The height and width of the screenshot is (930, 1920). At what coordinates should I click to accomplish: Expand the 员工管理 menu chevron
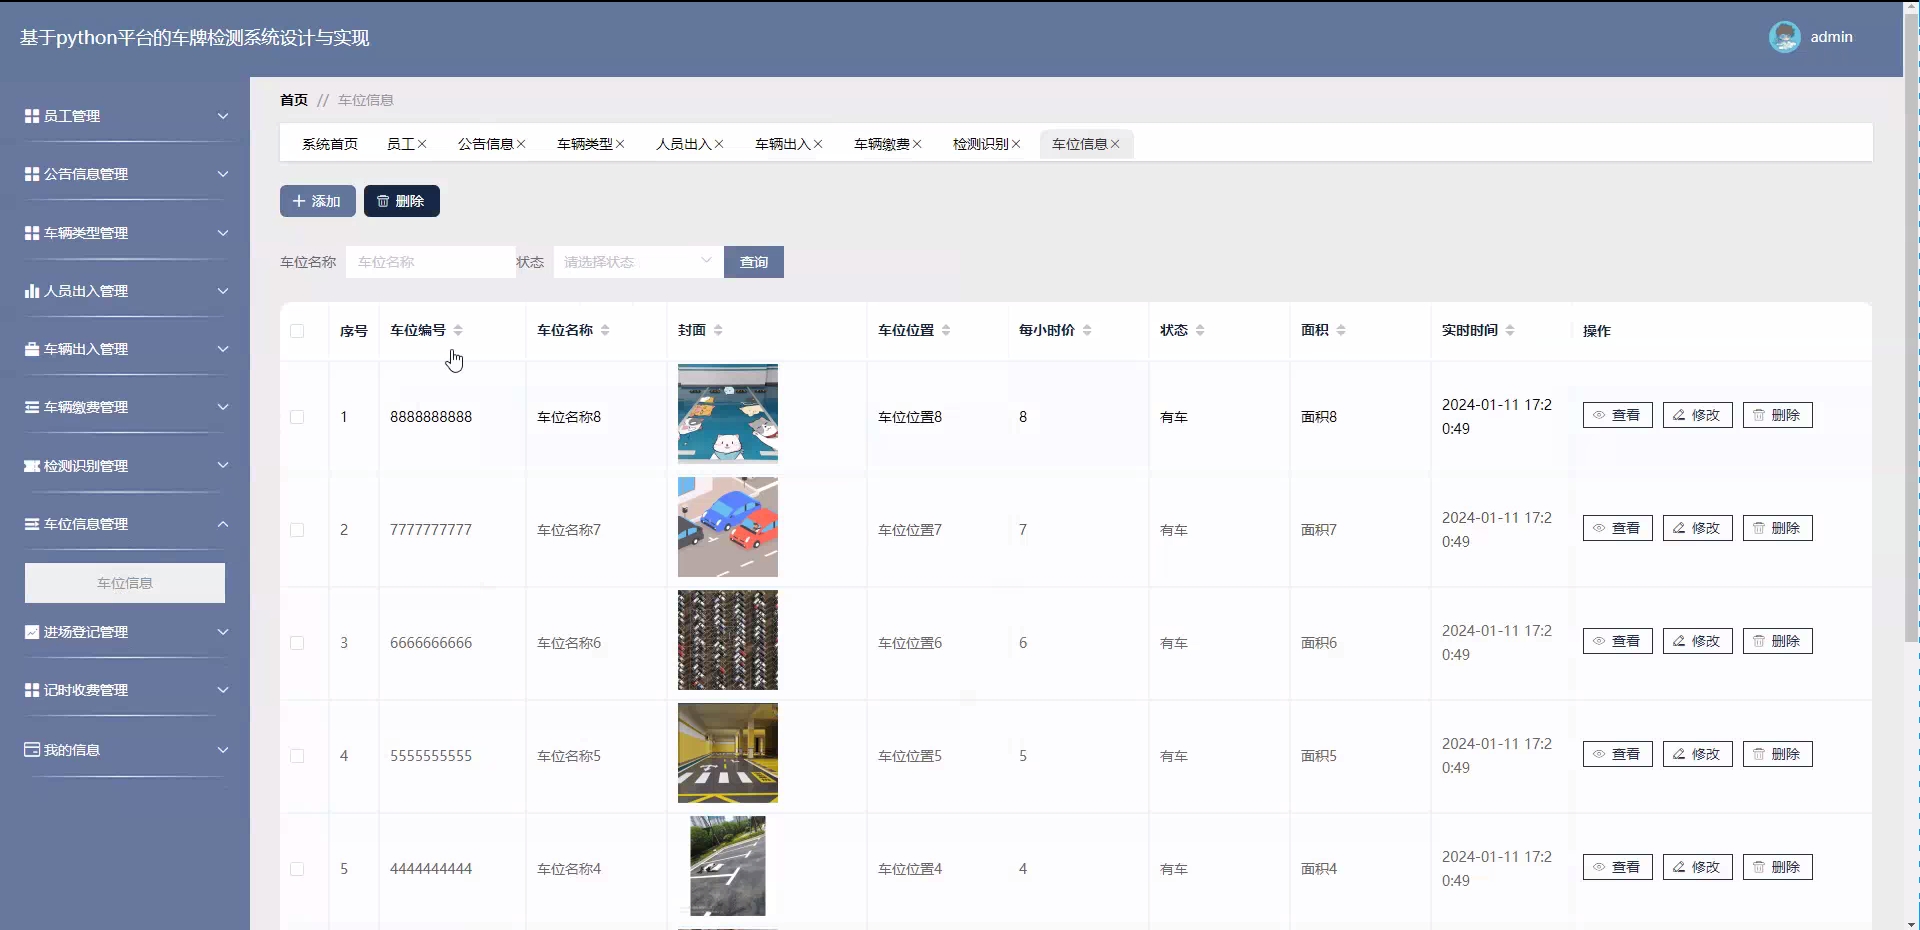click(223, 116)
